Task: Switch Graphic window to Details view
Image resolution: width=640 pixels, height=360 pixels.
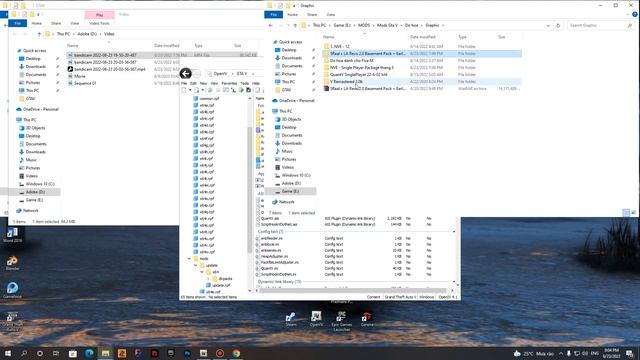Action: click(626, 212)
